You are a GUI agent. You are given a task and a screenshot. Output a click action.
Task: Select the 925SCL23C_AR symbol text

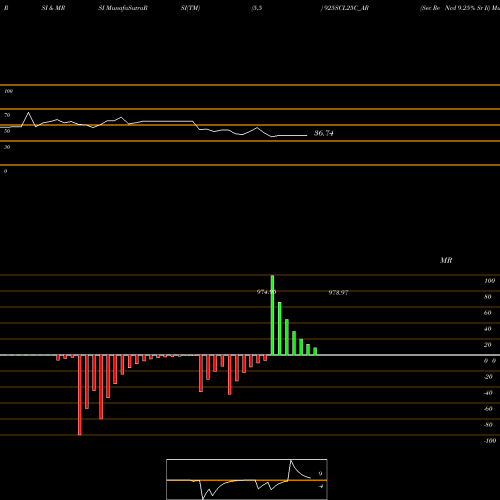[346, 8]
